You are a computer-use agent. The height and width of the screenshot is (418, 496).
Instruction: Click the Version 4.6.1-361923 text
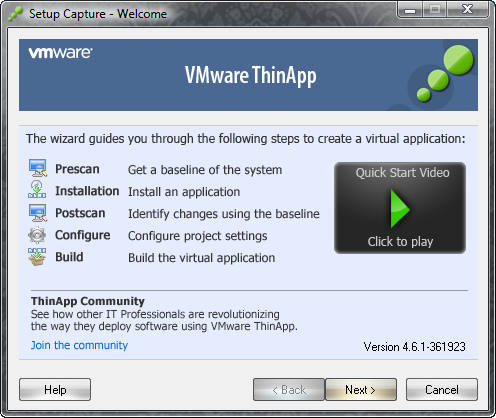click(x=414, y=347)
